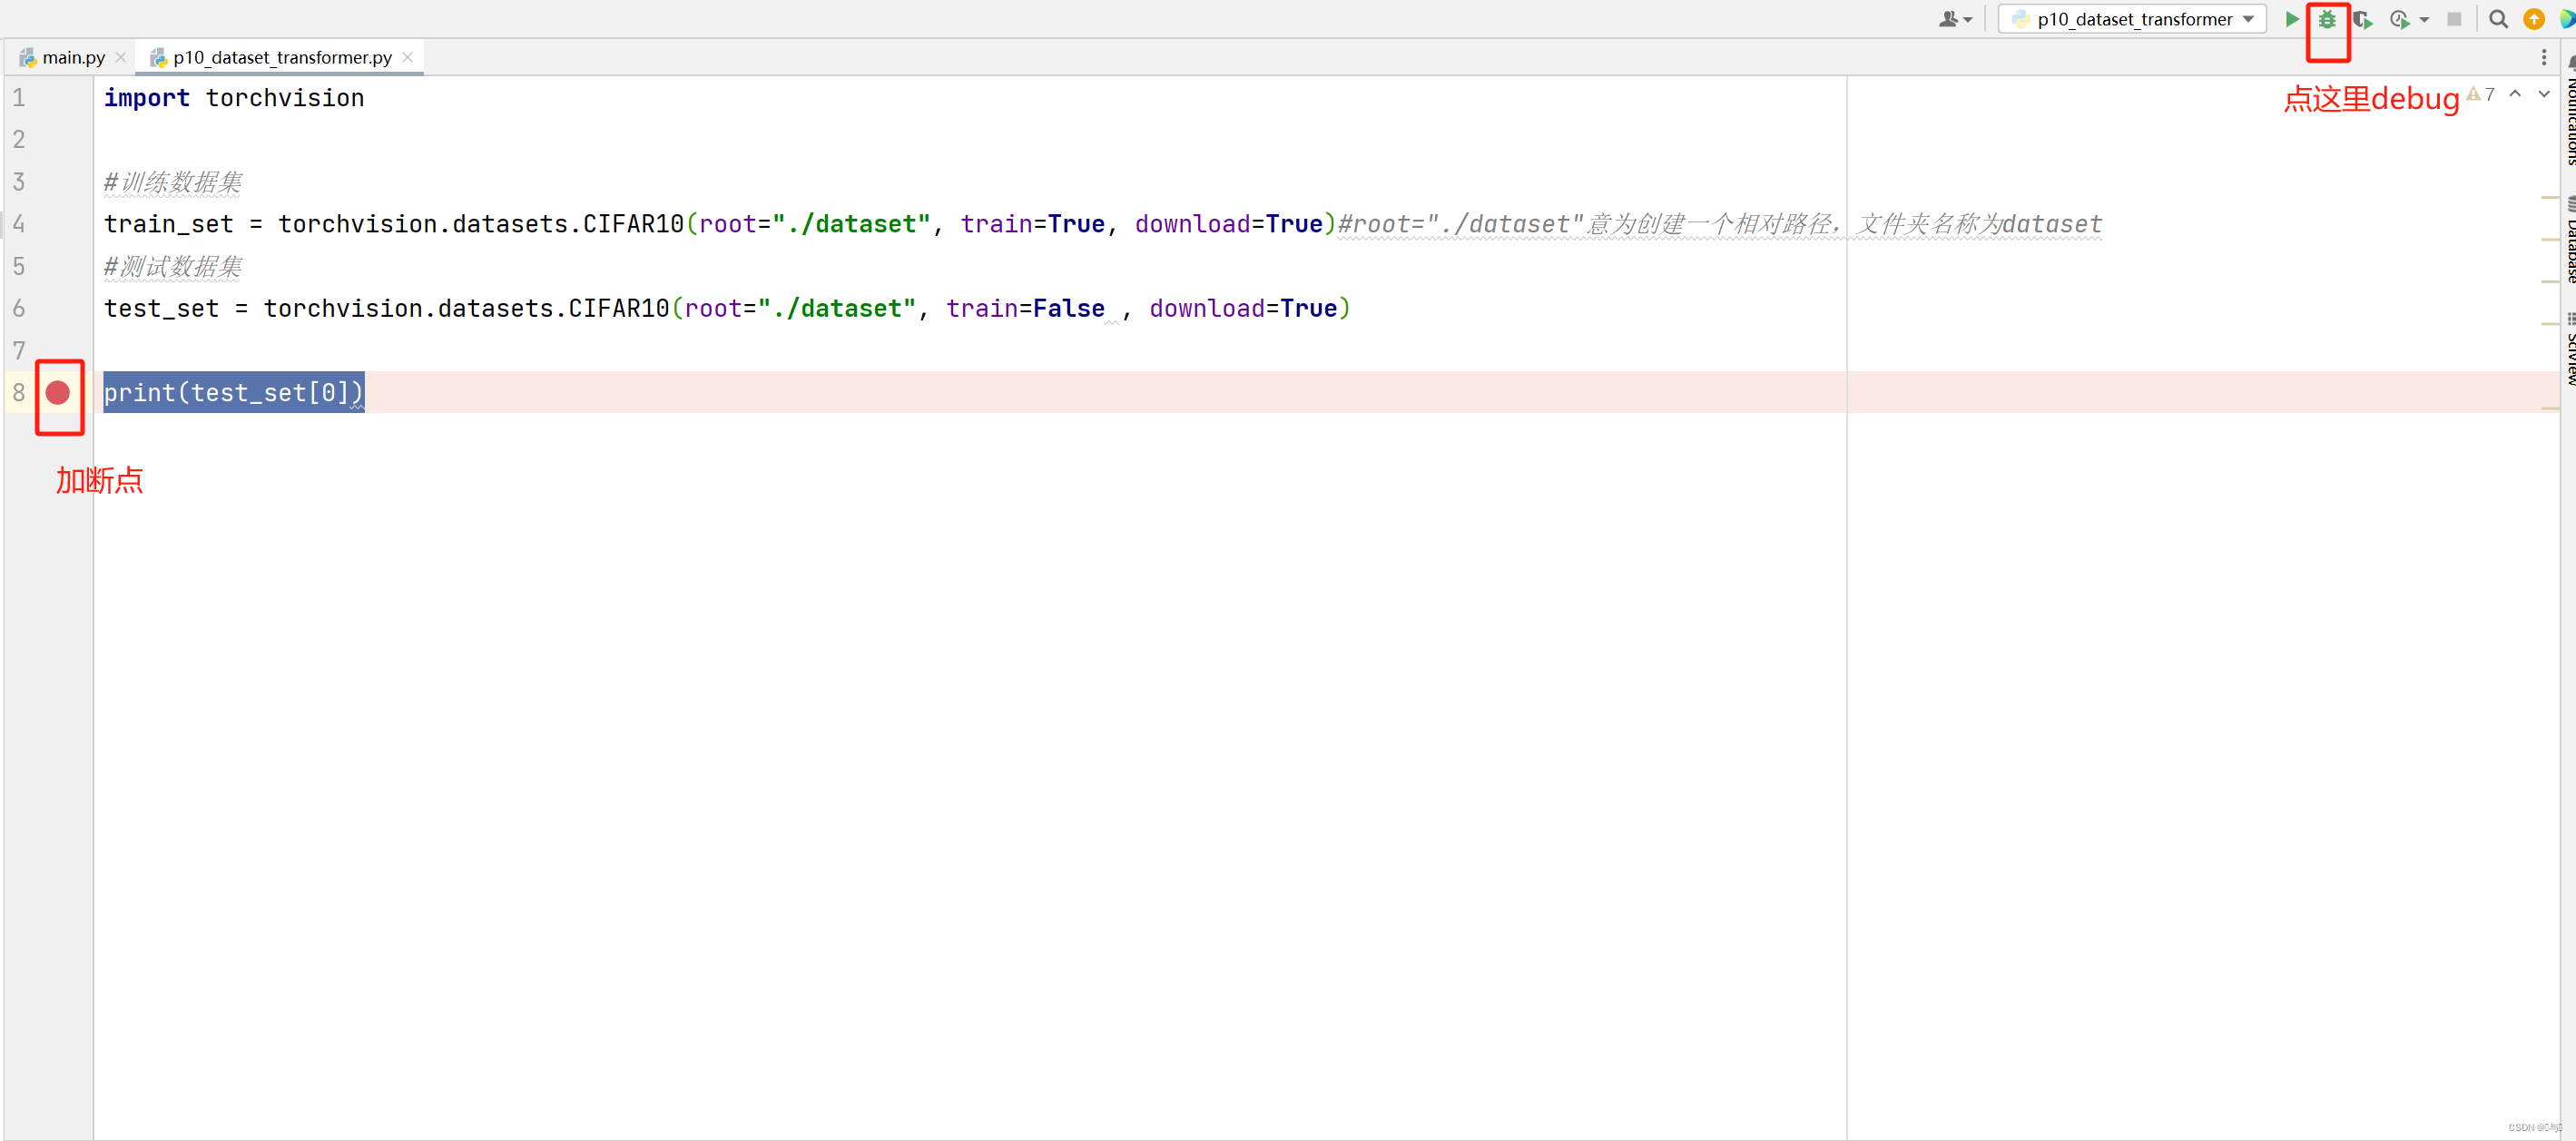Remove the breakpoint on line 8

click(58, 393)
